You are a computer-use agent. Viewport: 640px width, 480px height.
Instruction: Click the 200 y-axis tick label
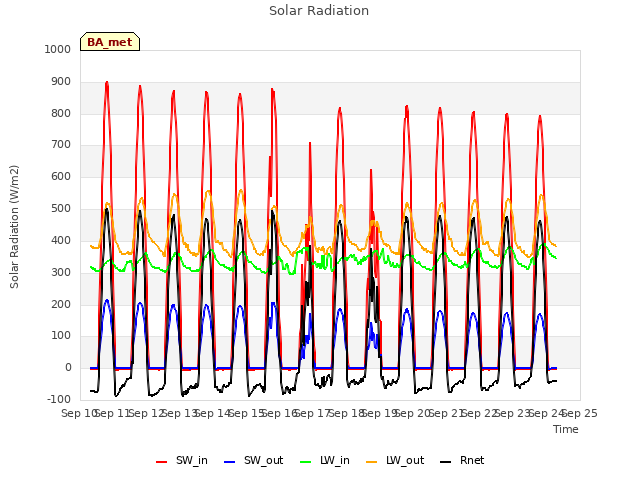click(61, 304)
